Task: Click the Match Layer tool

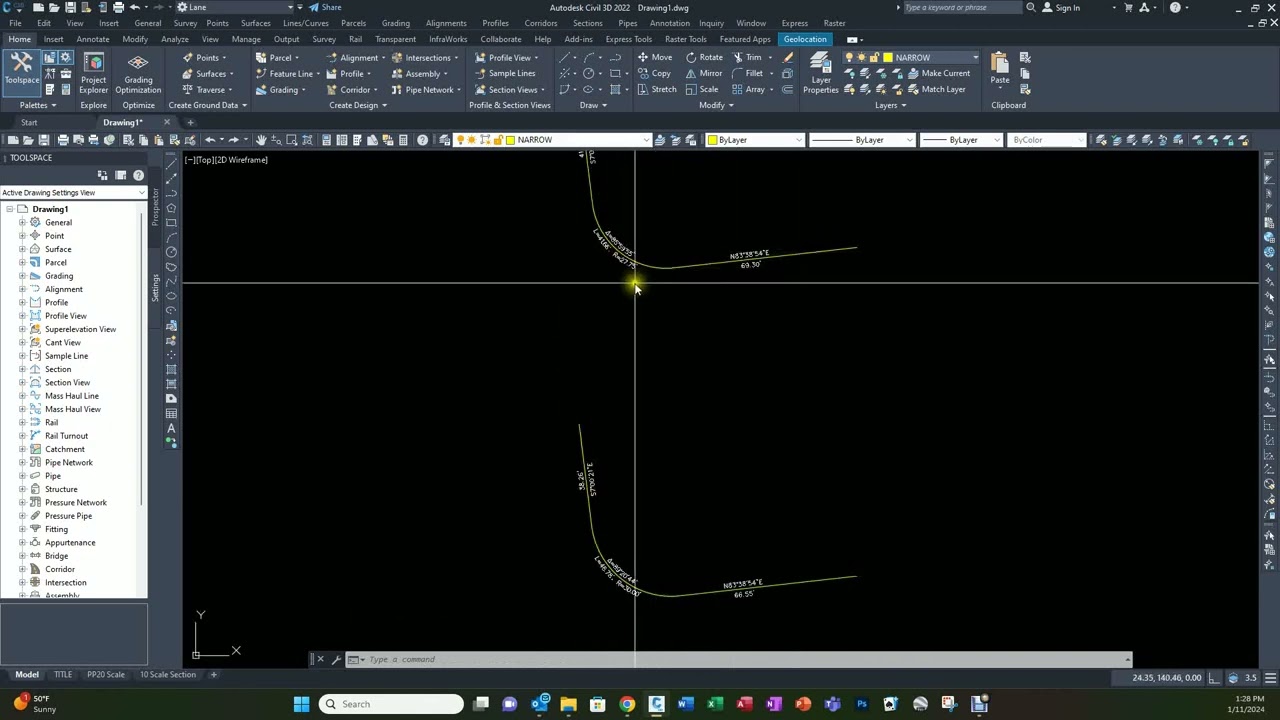Action: 936,89
